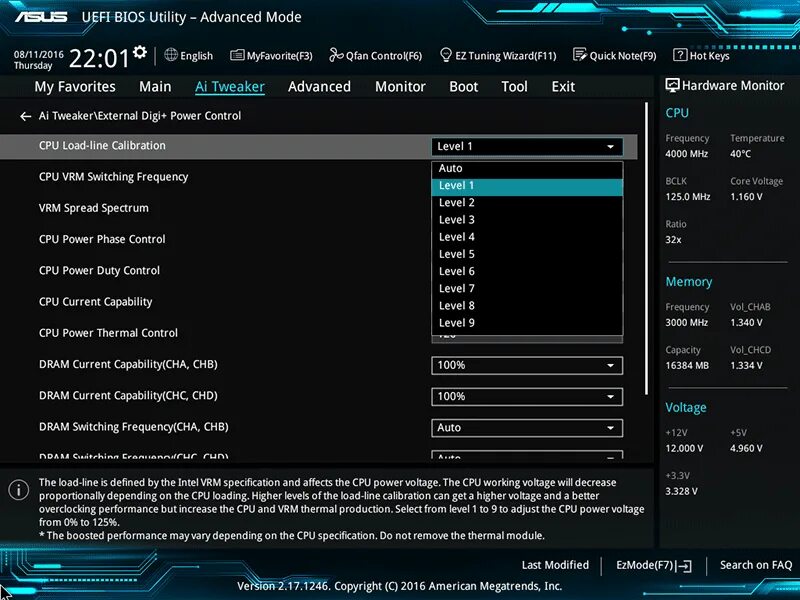This screenshot has width=800, height=600.
Task: Select Level 1 in the dropdown list
Action: pos(527,186)
